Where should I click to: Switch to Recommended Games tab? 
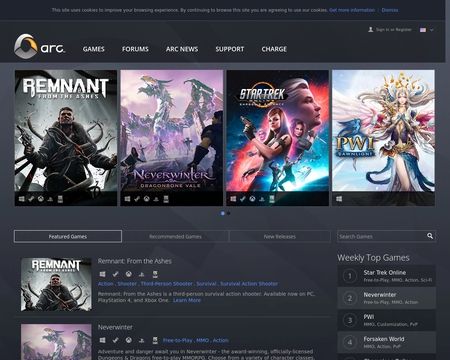point(175,236)
